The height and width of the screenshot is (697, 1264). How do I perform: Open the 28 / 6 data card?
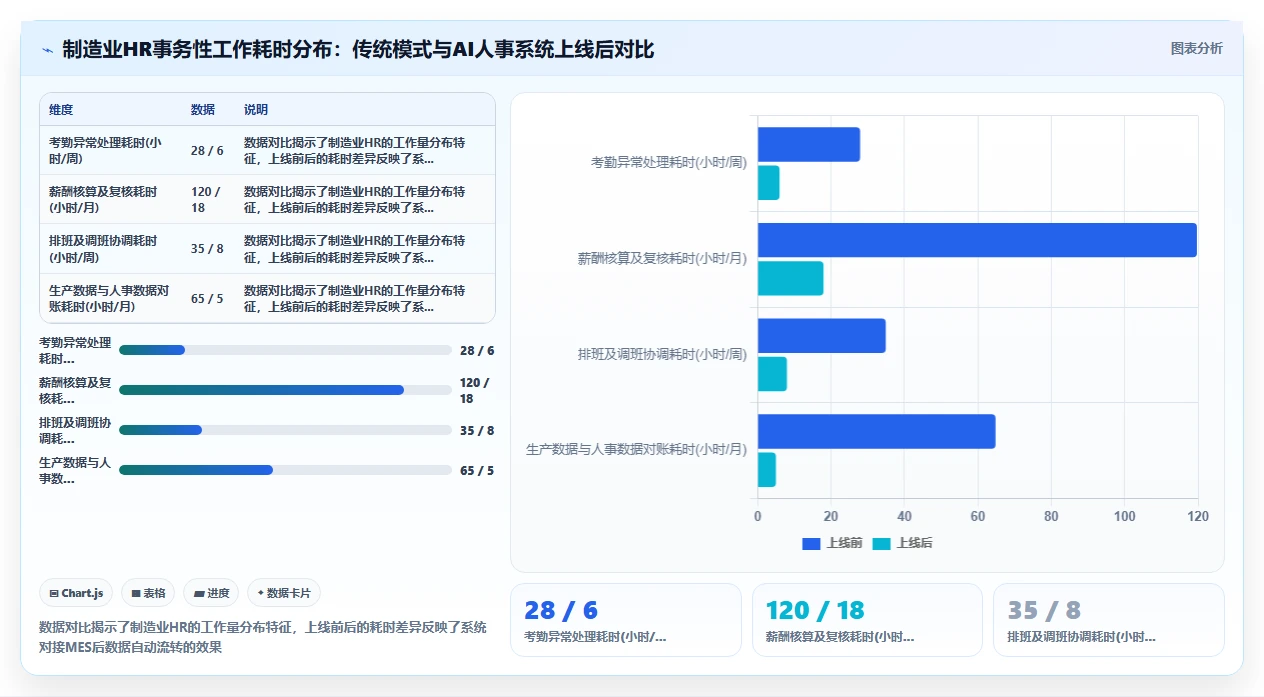(x=626, y=620)
